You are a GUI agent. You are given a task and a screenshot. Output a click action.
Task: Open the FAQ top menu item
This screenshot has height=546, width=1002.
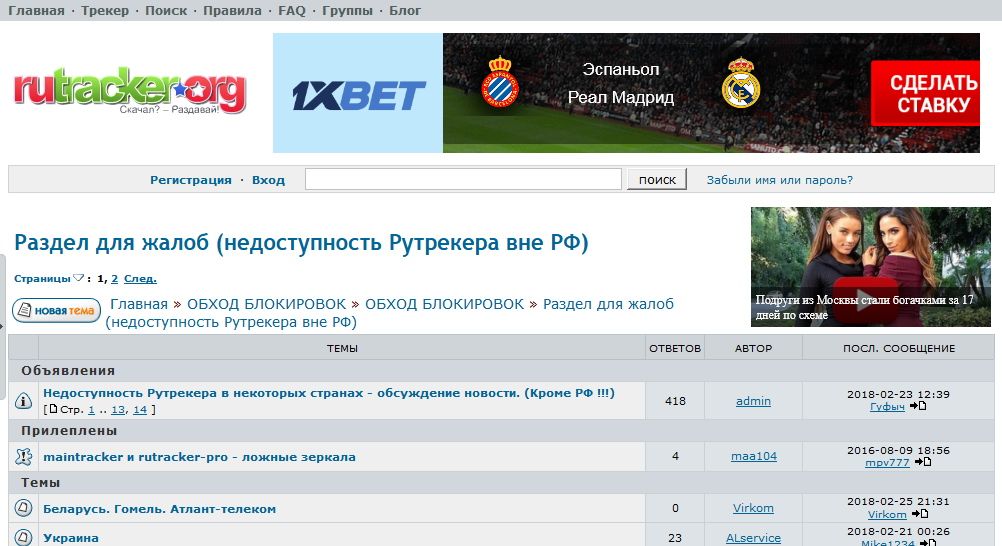click(291, 11)
